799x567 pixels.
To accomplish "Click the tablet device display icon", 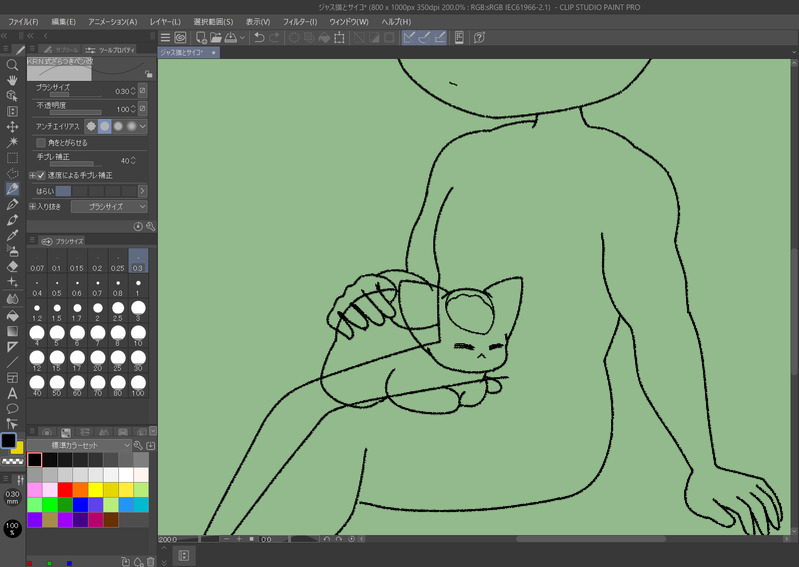I will (459, 37).
